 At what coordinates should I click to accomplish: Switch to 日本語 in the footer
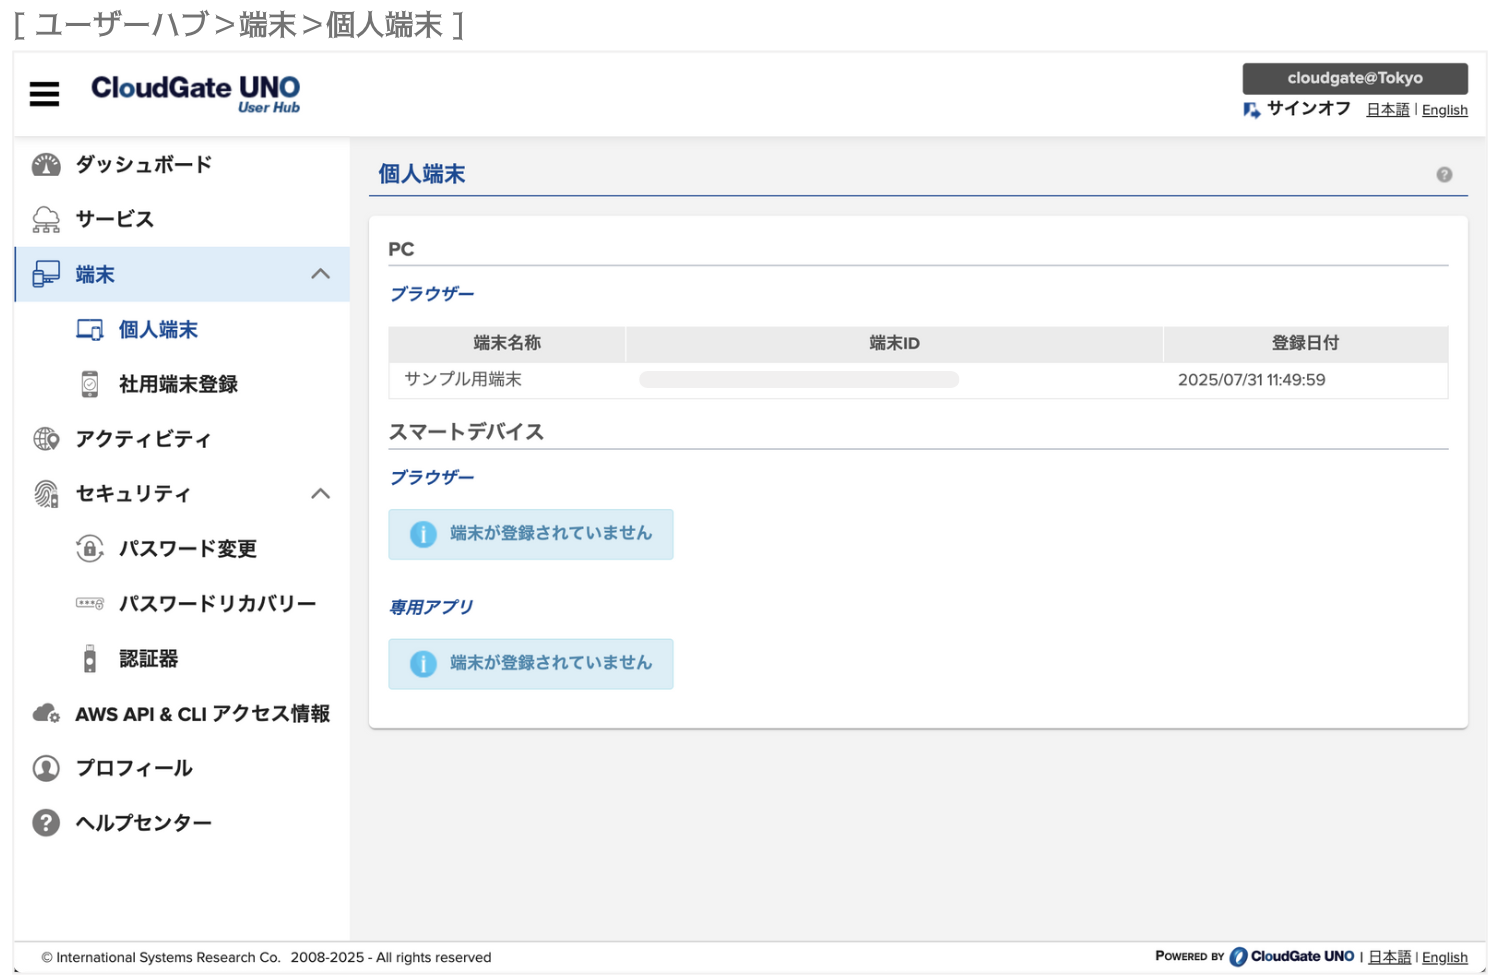pyautogui.click(x=1390, y=957)
